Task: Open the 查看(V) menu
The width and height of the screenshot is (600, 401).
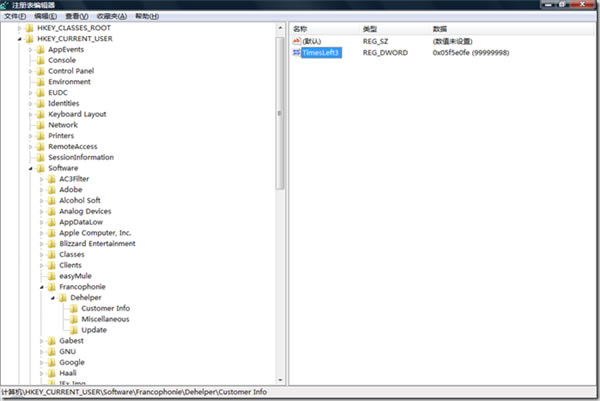Action: pyautogui.click(x=77, y=16)
